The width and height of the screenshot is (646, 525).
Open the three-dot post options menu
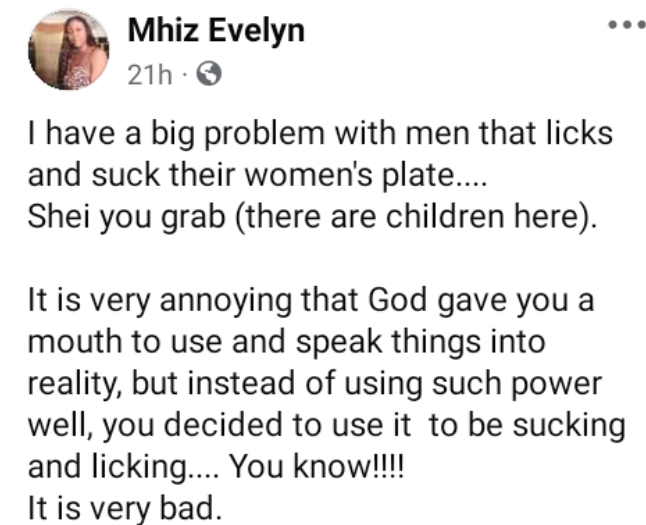tap(627, 26)
